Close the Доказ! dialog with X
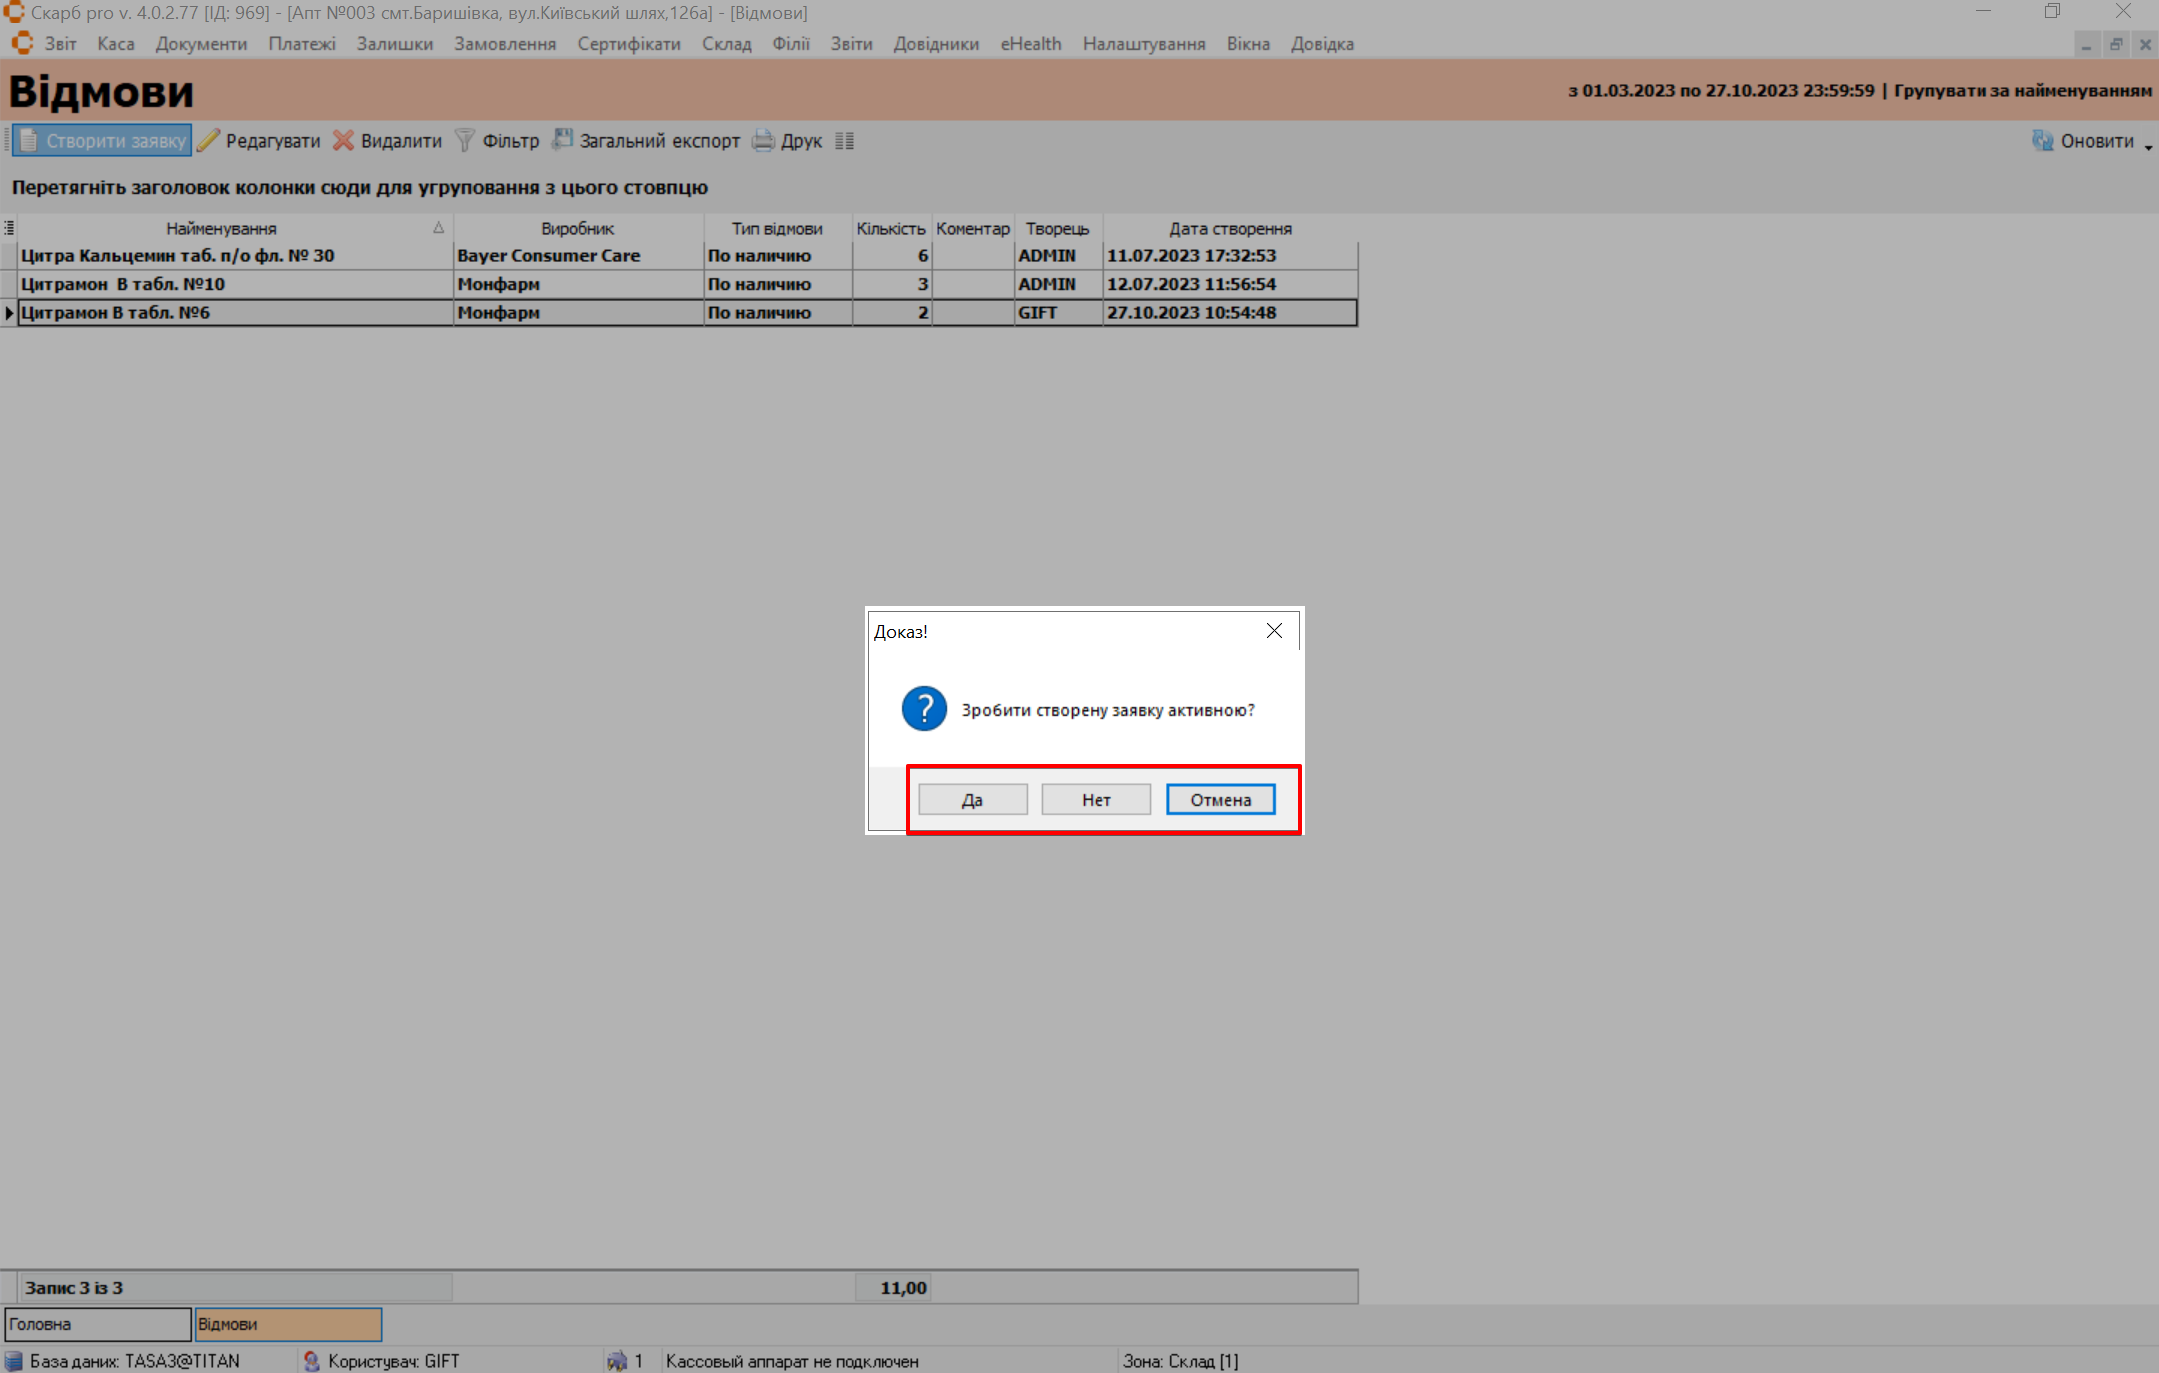This screenshot has width=2159, height=1373. [x=1274, y=631]
